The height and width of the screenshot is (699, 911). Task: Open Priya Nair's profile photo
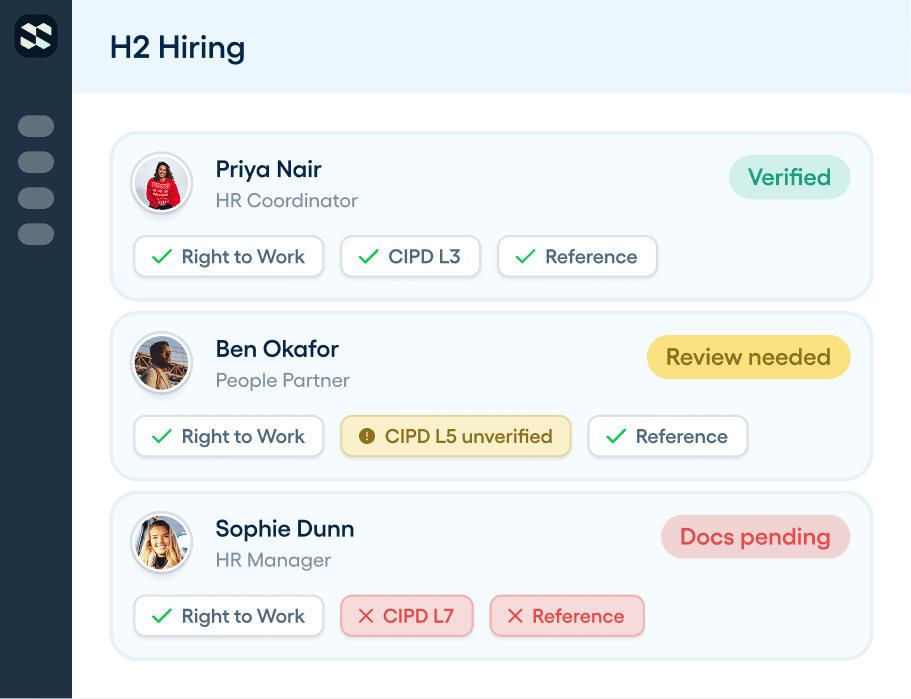coord(162,183)
